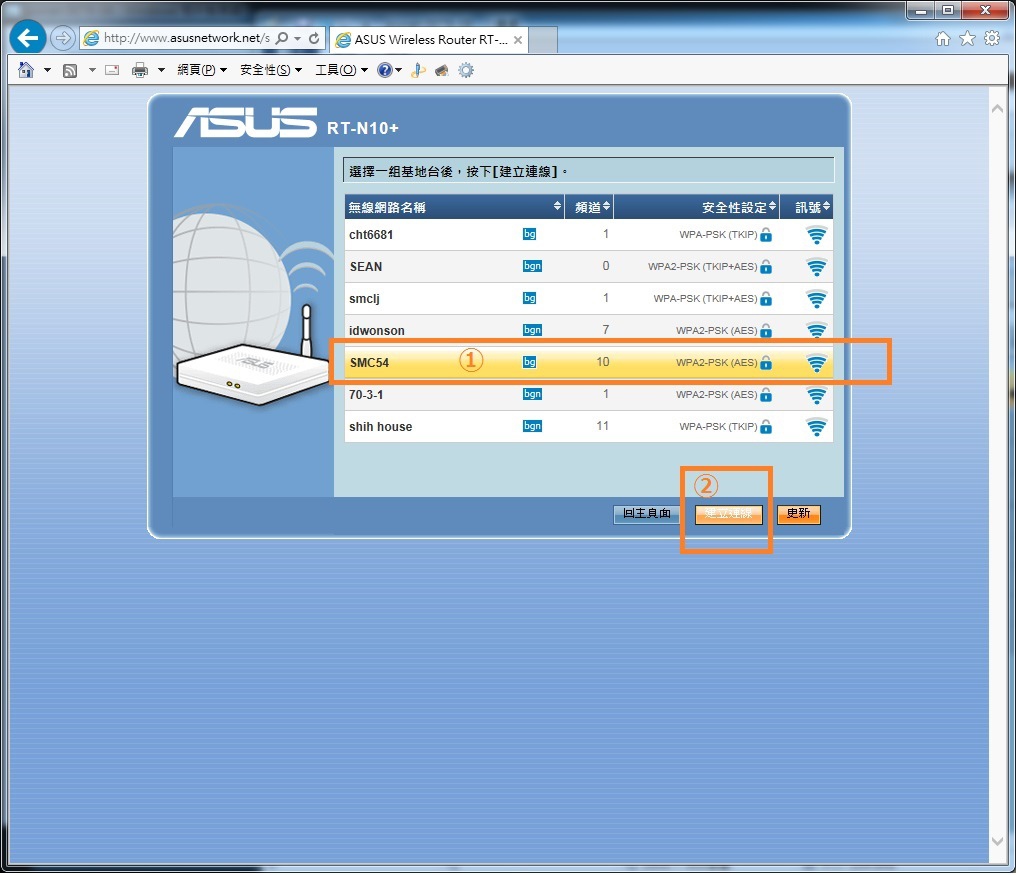Viewport: 1016px width, 875px height.
Task: Expand the Print icon dropdown arrow
Action: (x=161, y=70)
